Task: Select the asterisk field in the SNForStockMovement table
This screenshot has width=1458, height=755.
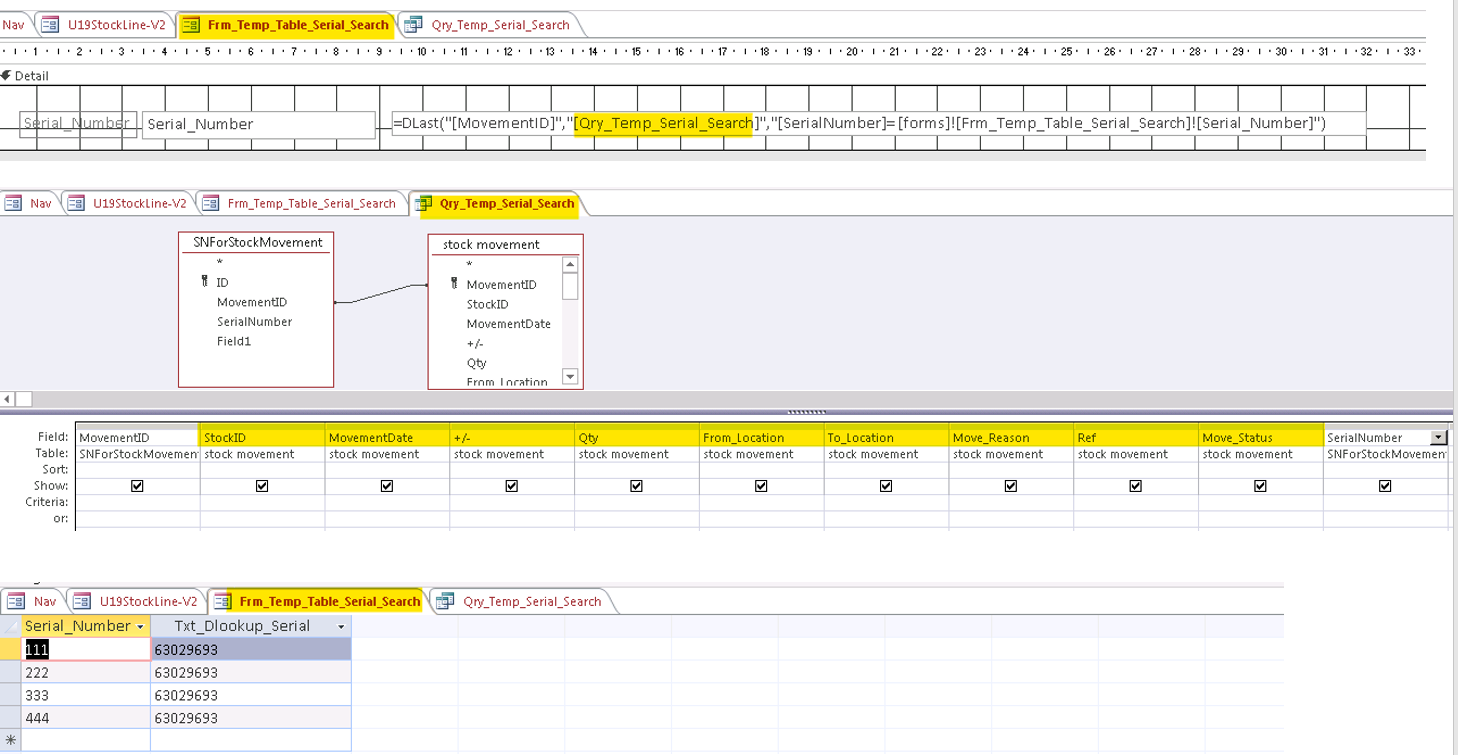Action: tap(220, 263)
